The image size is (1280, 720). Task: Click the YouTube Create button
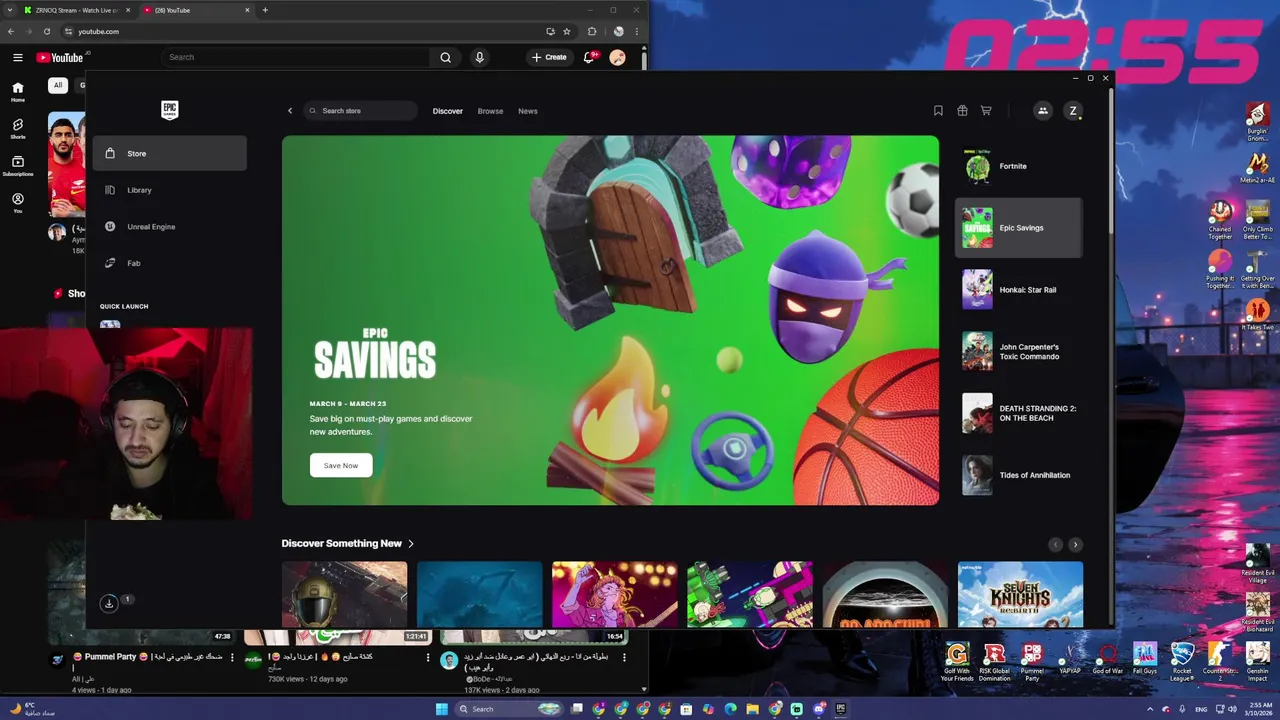pos(549,57)
